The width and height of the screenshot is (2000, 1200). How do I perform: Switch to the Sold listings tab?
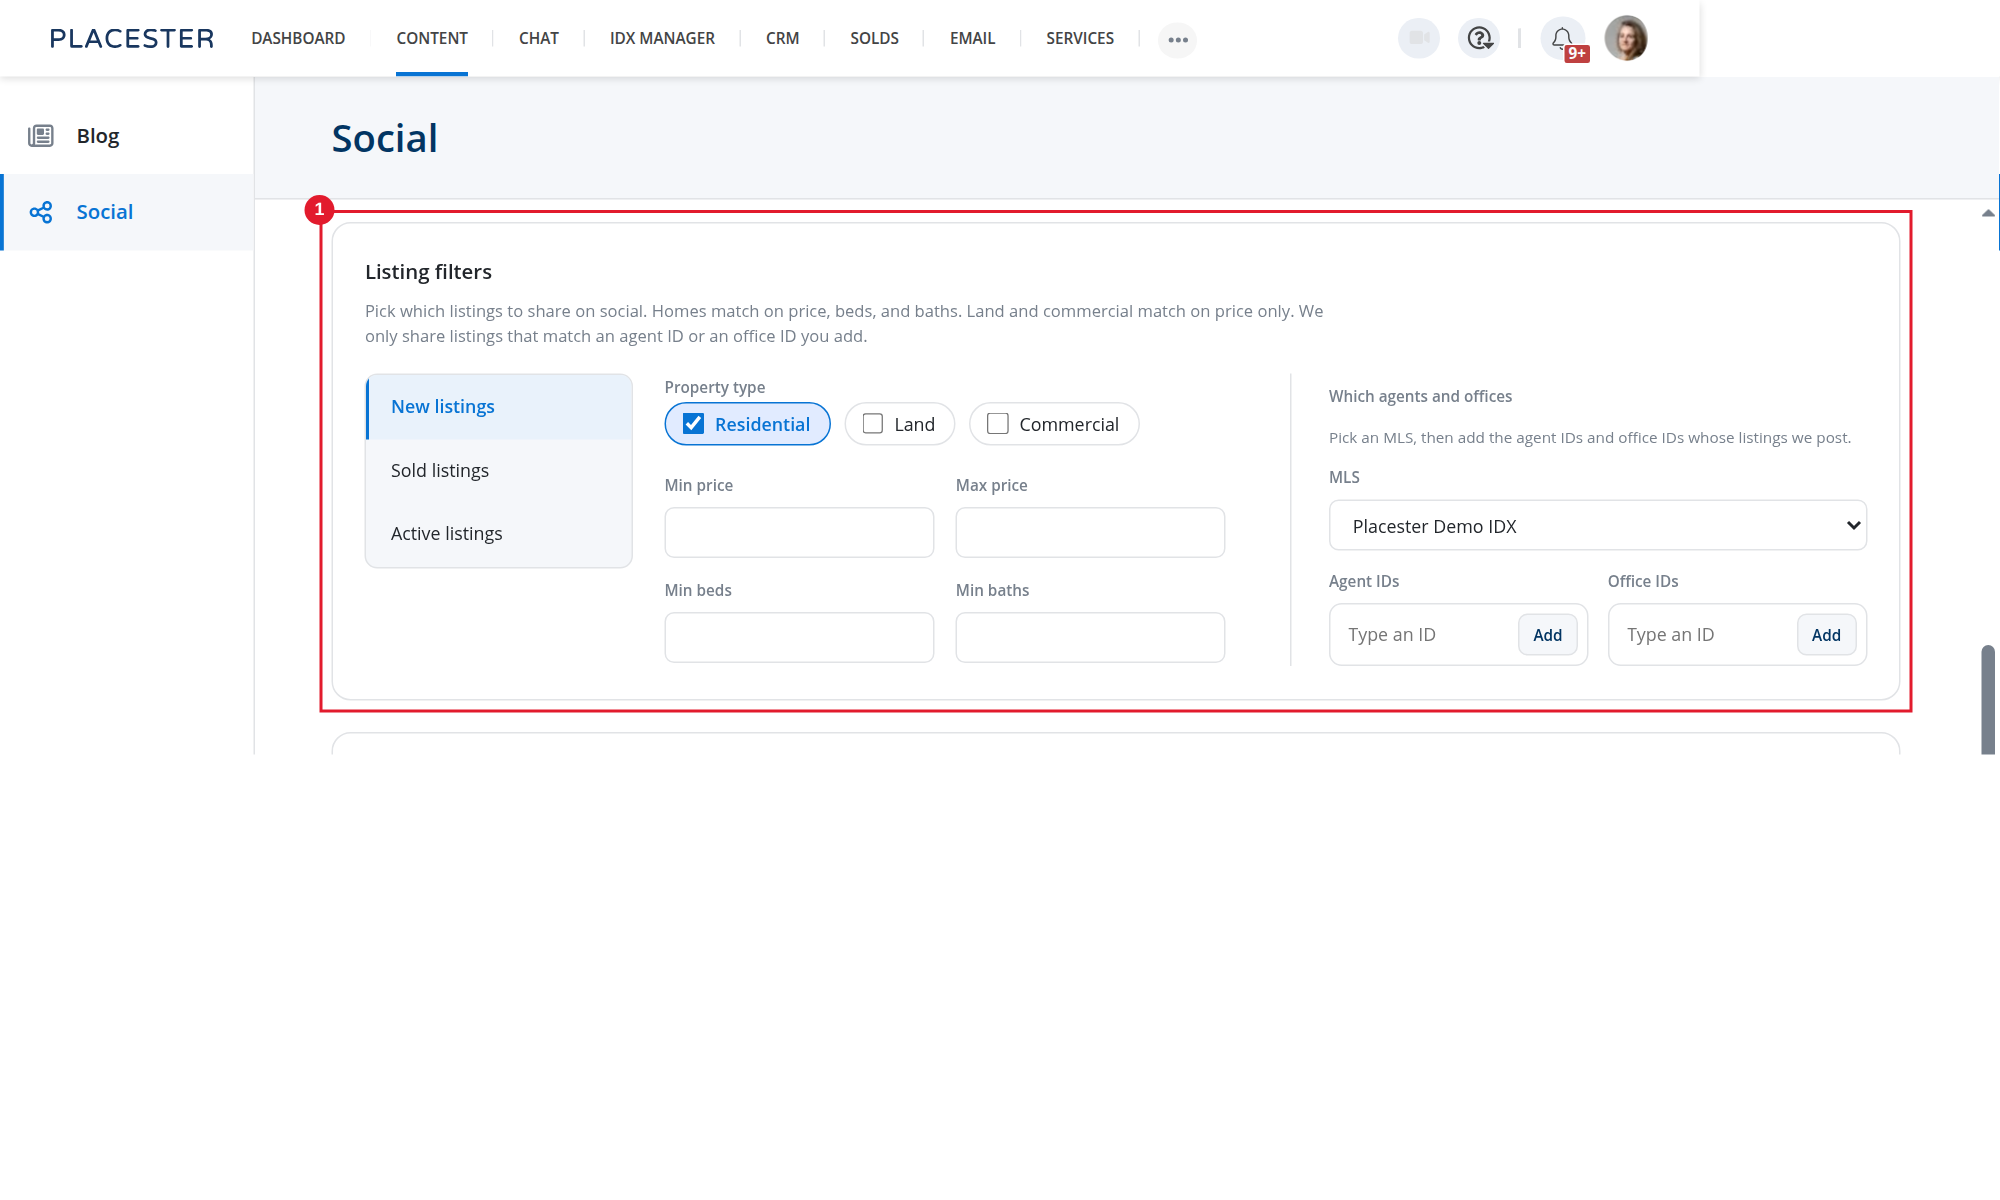pyautogui.click(x=499, y=471)
